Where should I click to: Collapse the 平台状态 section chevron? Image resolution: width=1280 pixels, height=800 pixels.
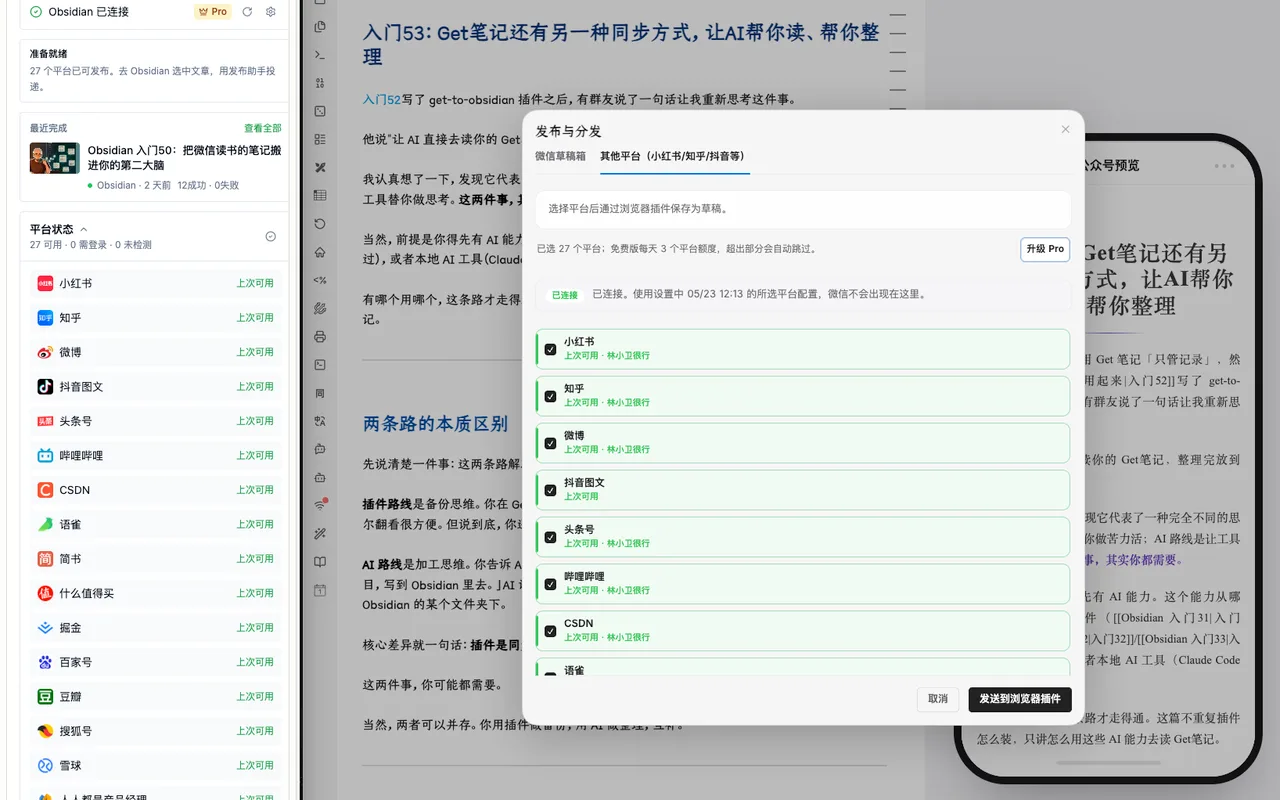click(x=84, y=229)
